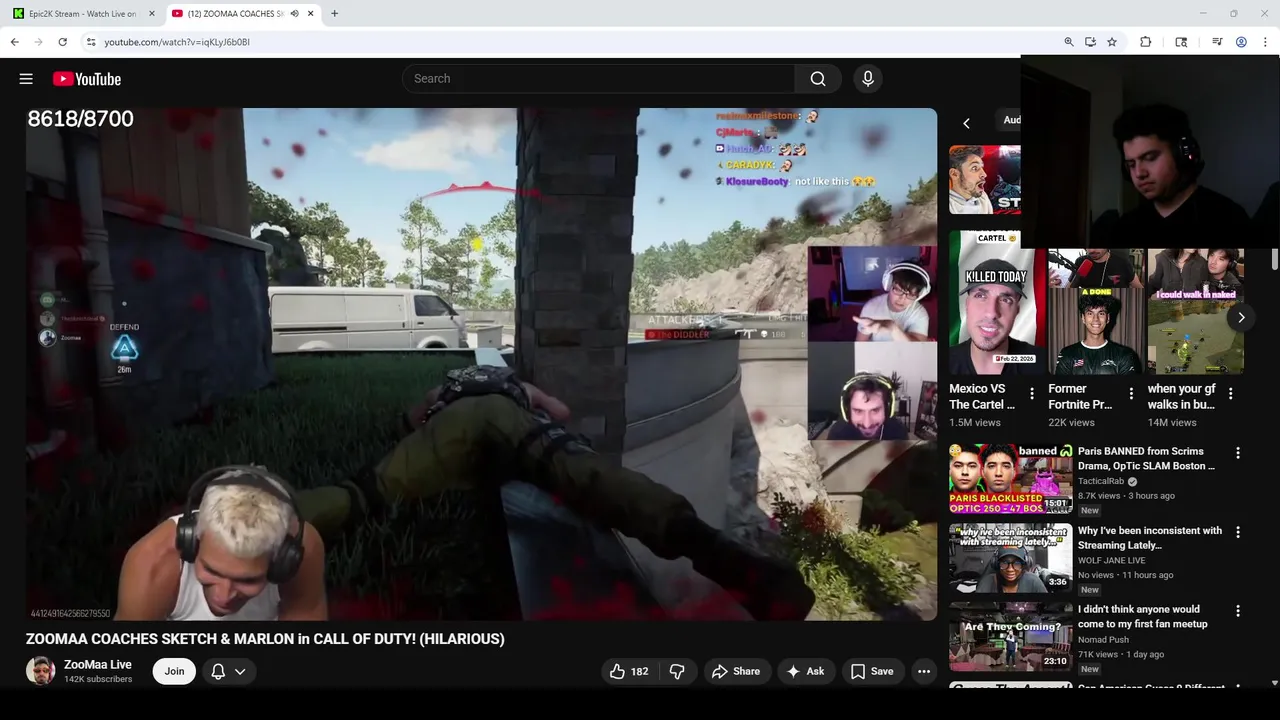Open the Extensions puzzle icon

point(1146,42)
